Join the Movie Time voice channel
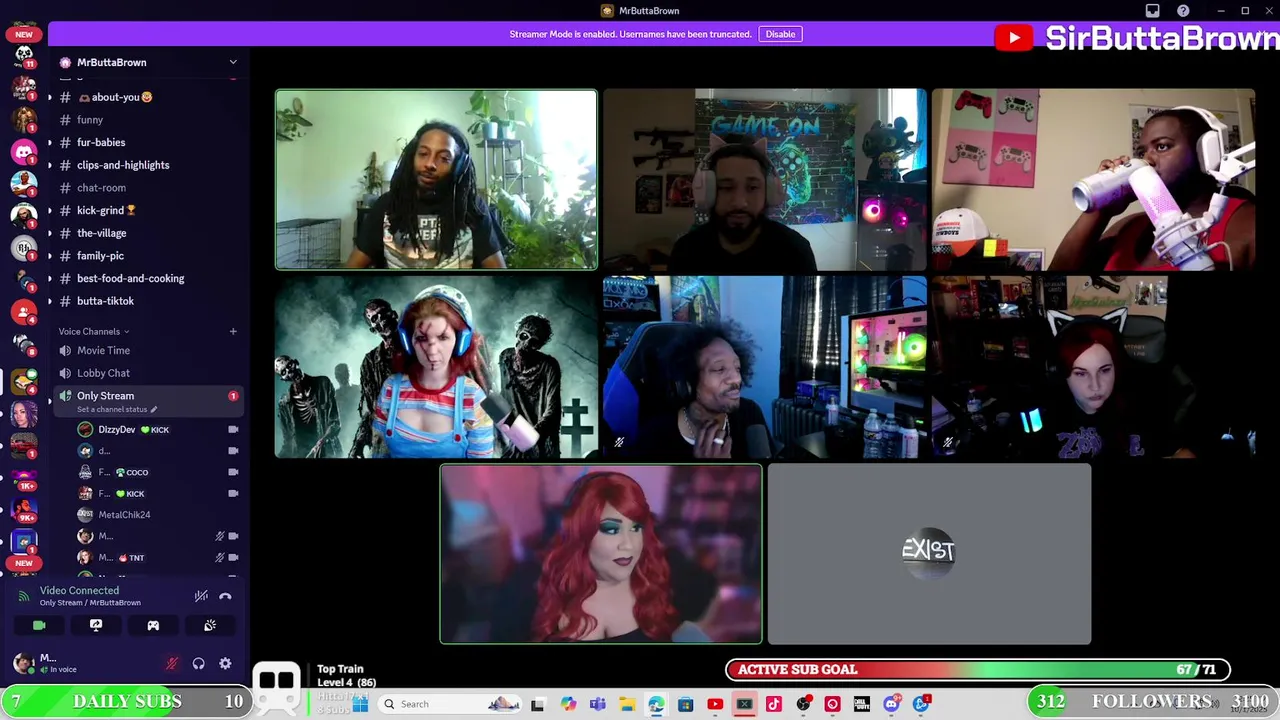The width and height of the screenshot is (1280, 720). pyautogui.click(x=148, y=350)
